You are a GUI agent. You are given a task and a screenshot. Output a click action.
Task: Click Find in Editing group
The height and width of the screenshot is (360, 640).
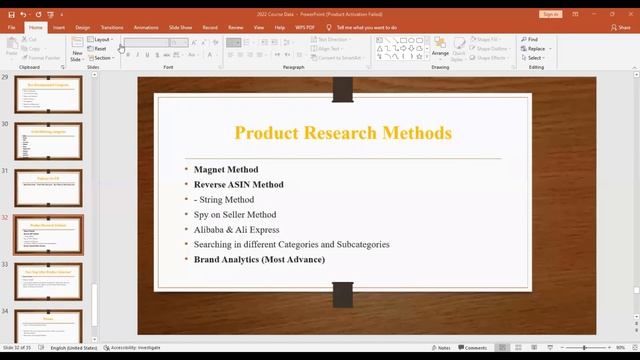point(529,40)
